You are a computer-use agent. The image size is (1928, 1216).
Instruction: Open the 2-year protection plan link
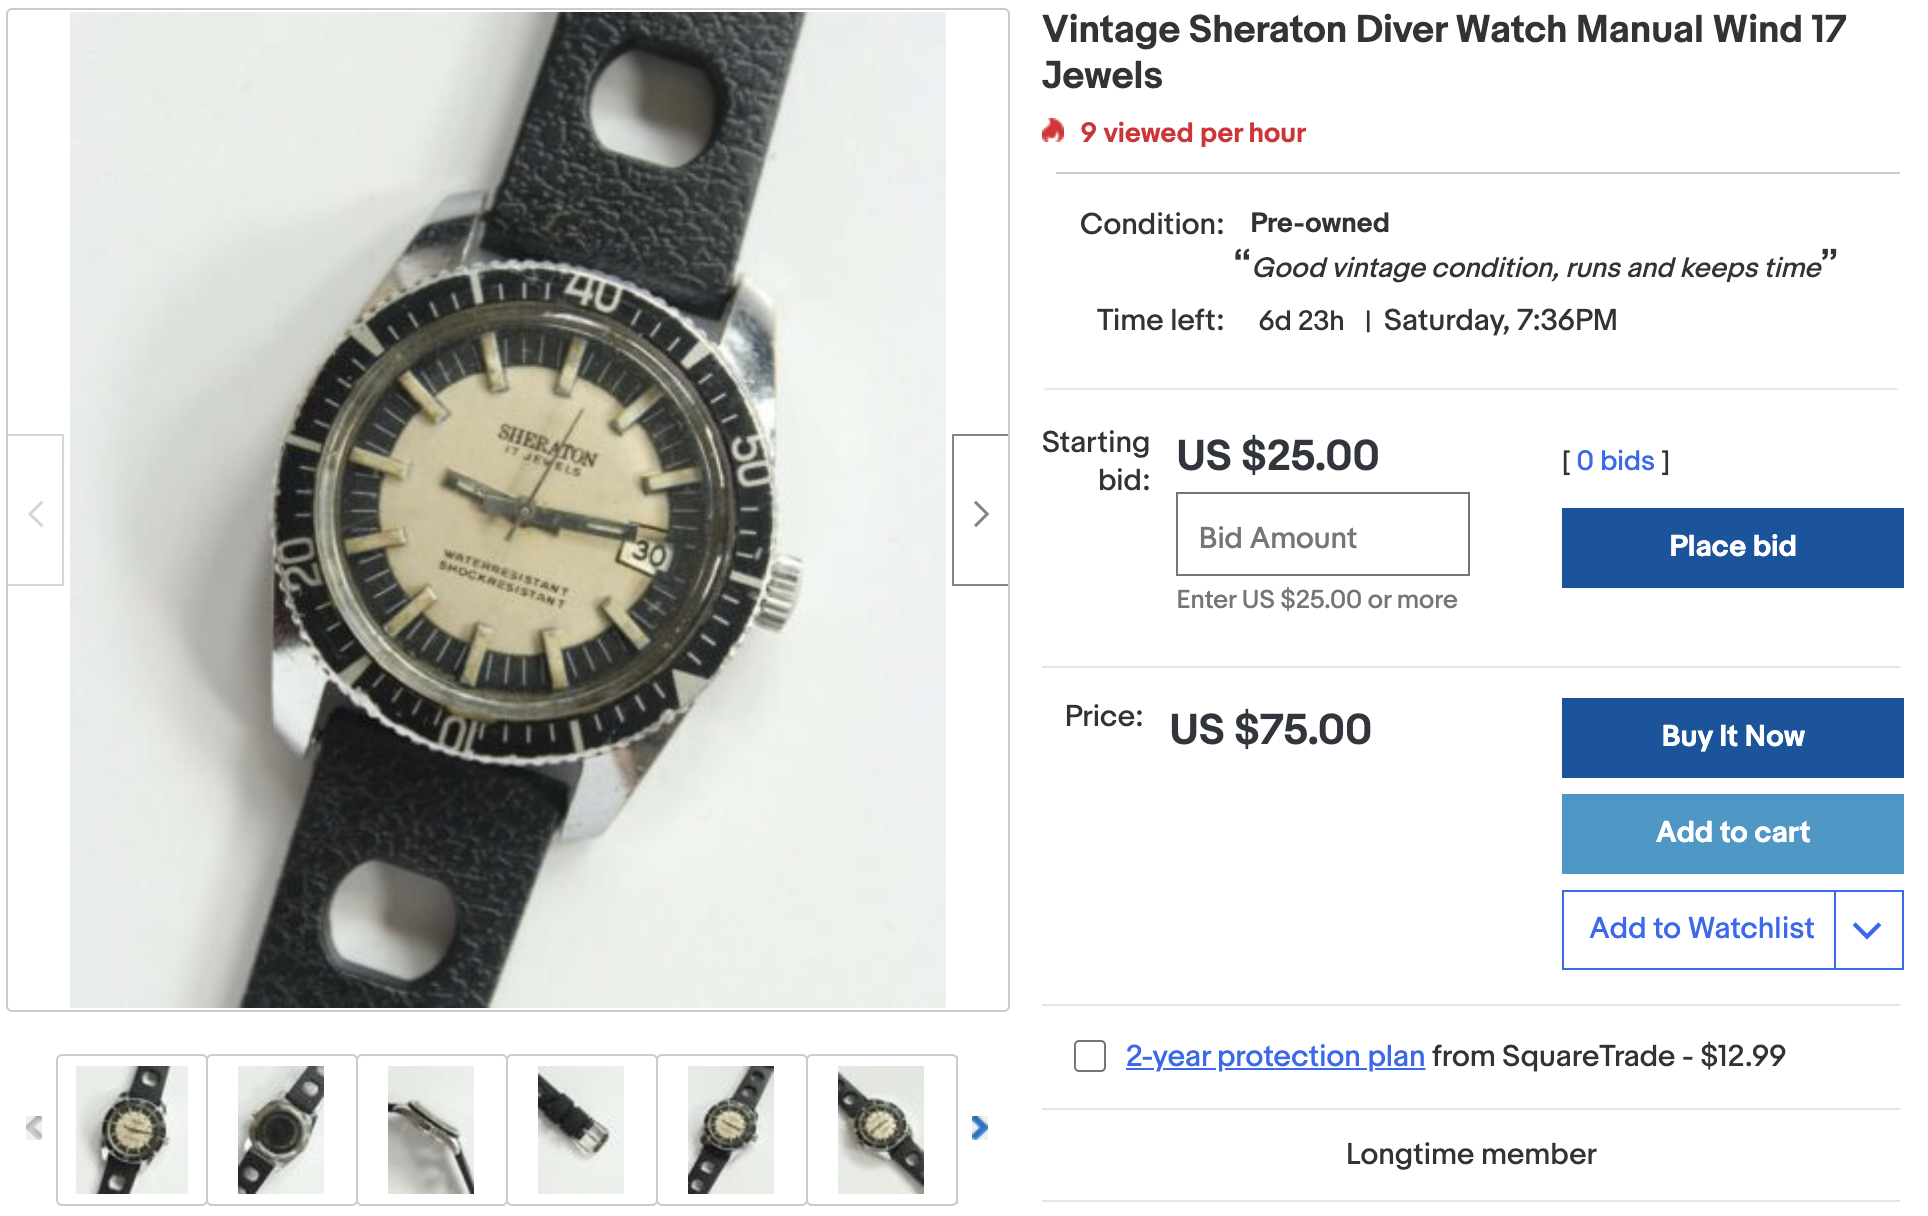(x=1274, y=1056)
